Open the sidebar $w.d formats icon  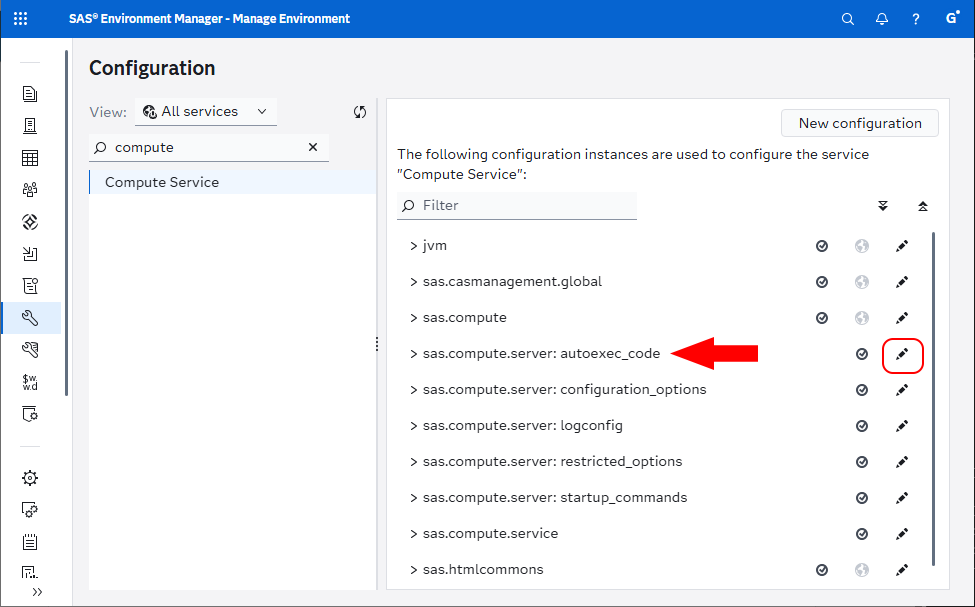click(30, 382)
